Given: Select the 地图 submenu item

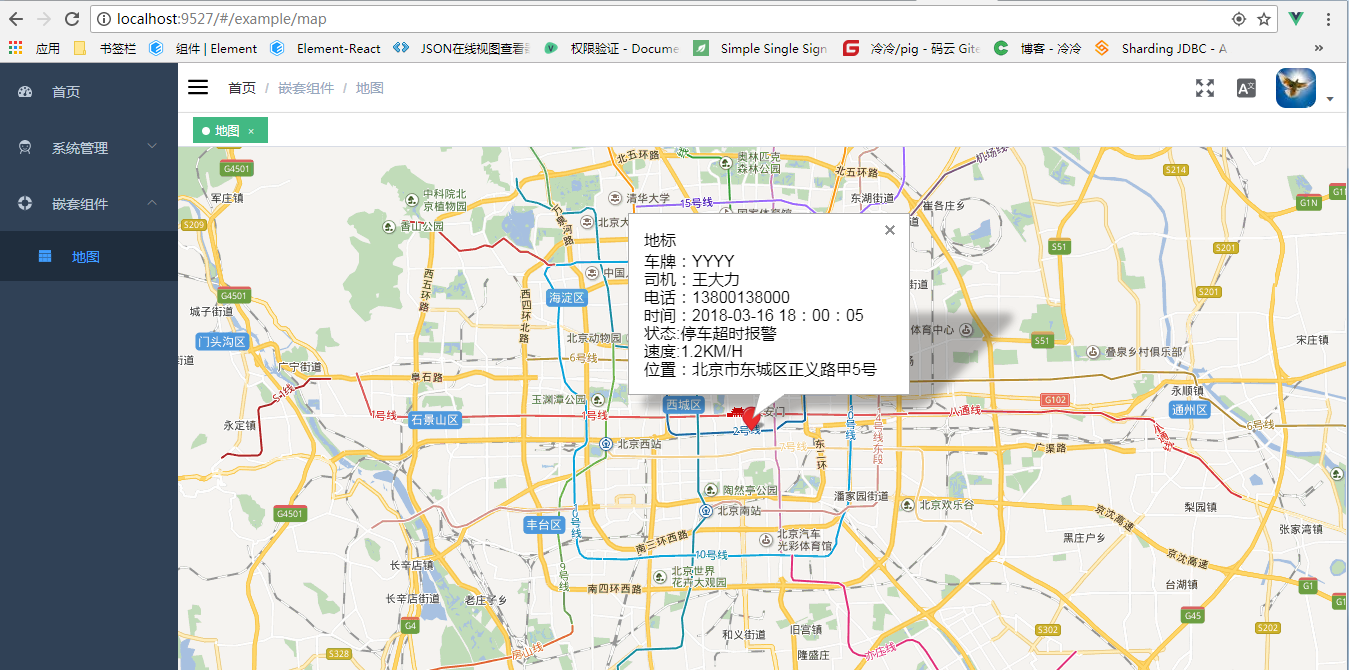Looking at the screenshot, I should click(x=89, y=257).
